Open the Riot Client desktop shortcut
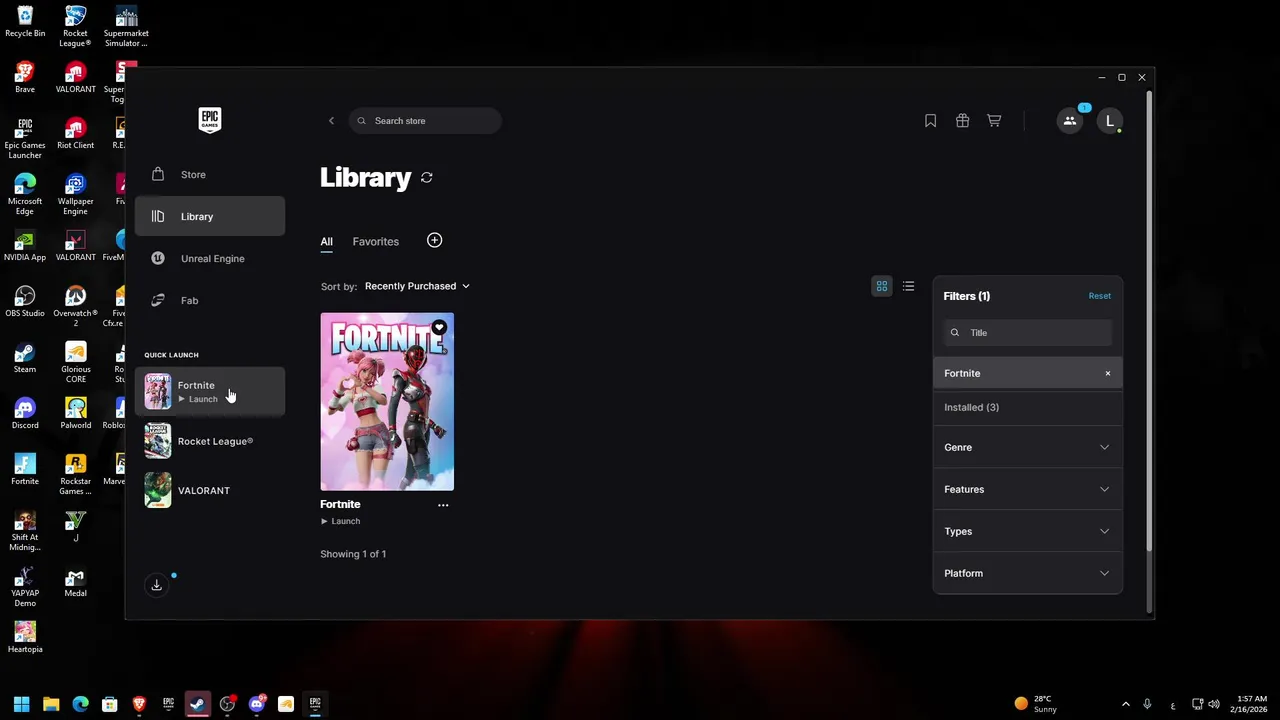 75,134
